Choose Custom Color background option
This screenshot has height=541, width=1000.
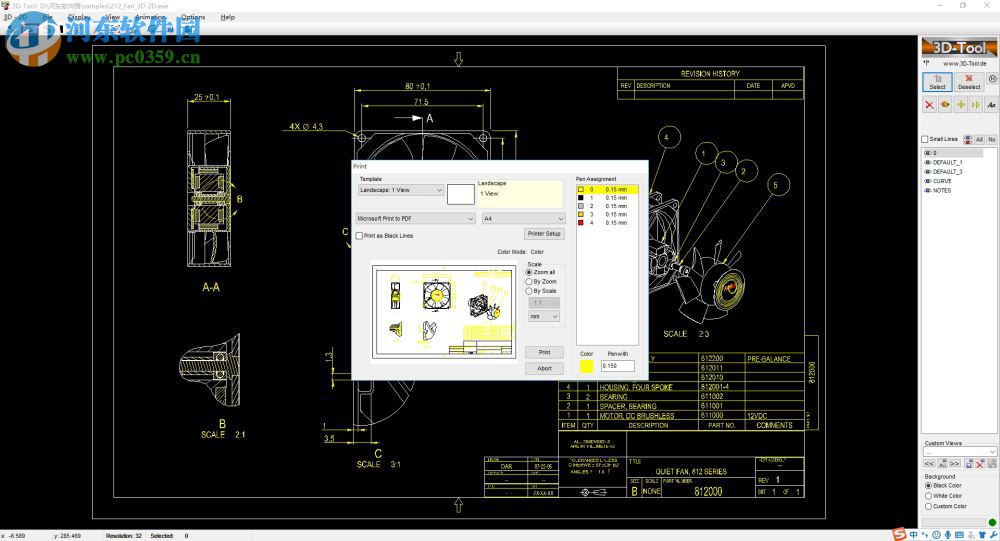[x=929, y=506]
